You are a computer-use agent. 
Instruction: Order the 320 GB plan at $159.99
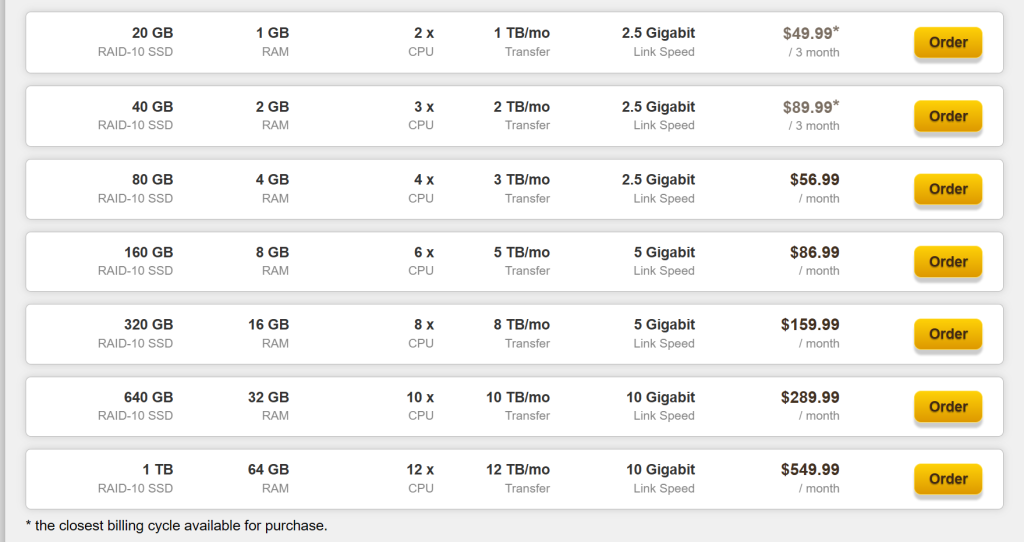(948, 334)
